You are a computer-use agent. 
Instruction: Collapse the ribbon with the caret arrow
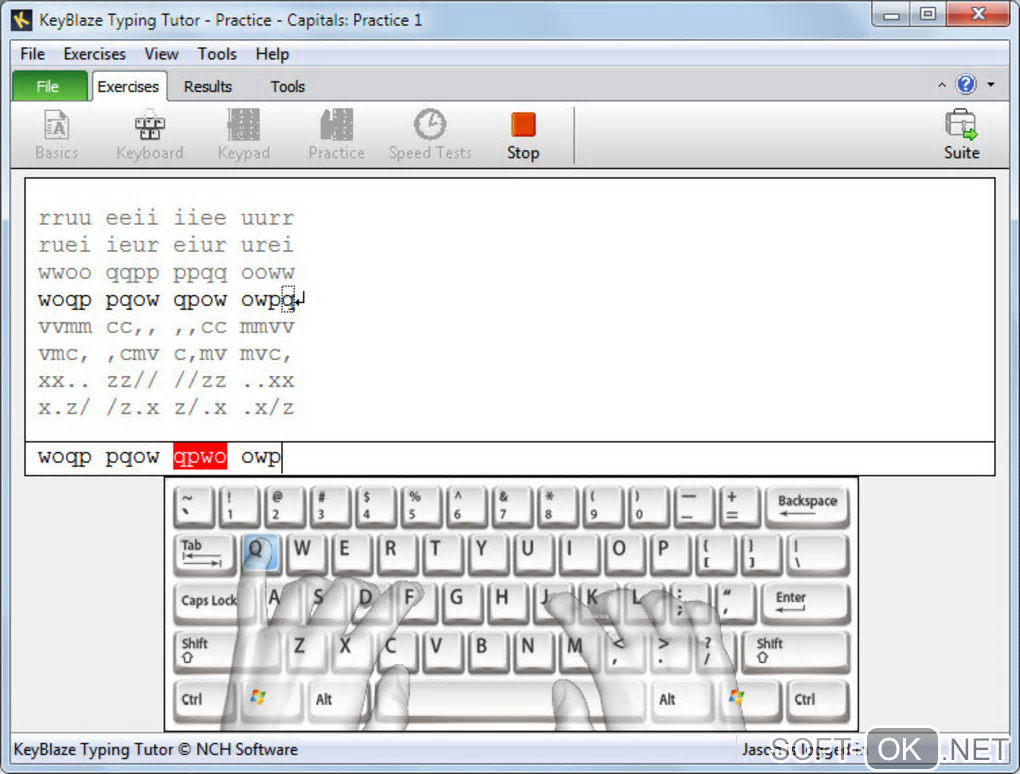941,85
